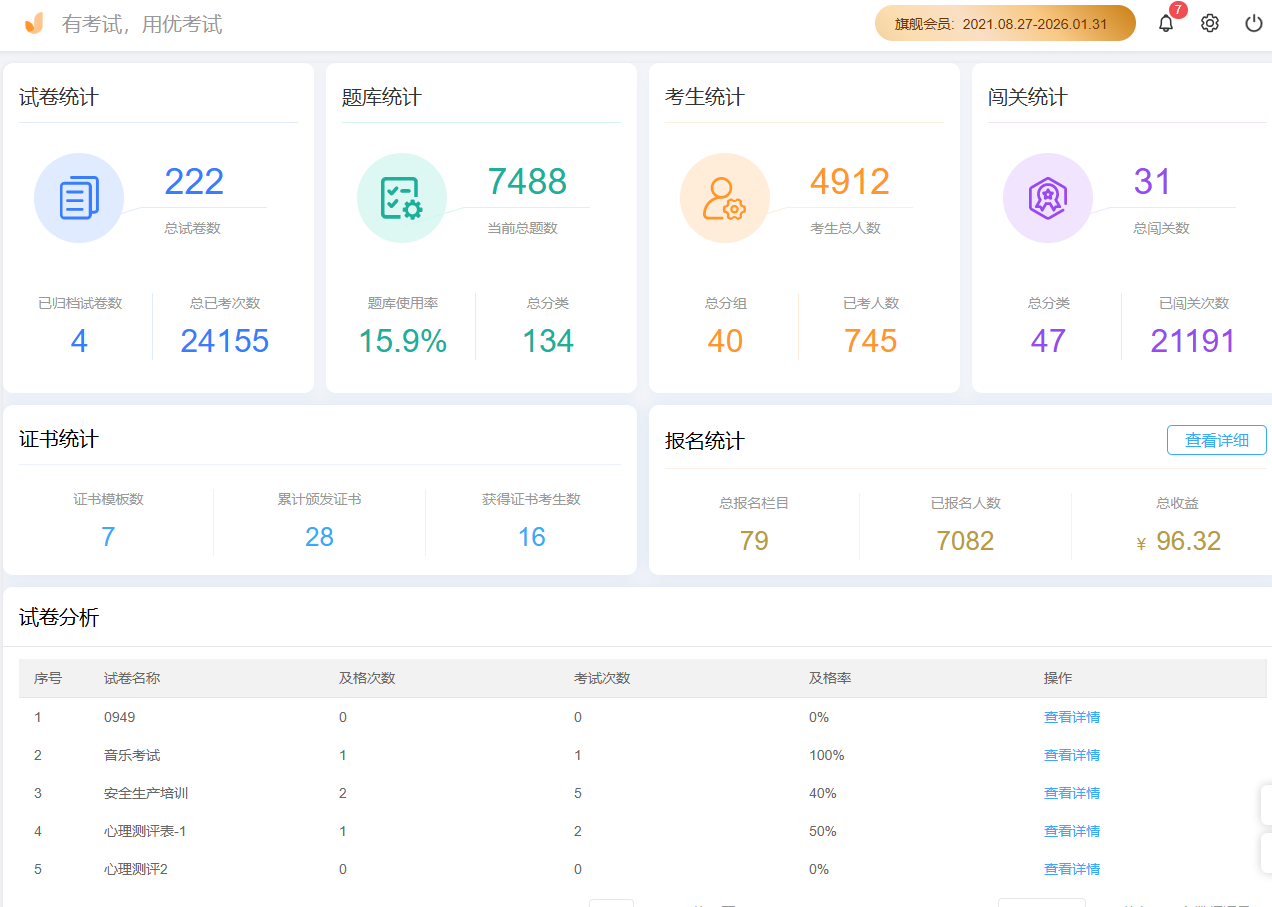The image size is (1272, 907).
Task: Click the purple medal icon in 闯关统计
Action: pyautogui.click(x=1047, y=197)
